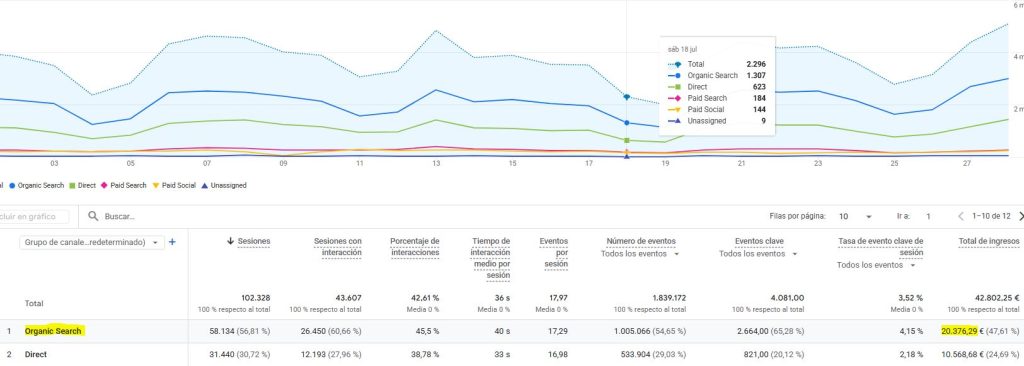Viewport: 1024px width, 366px height.
Task: Select the Organic Search row name in the table
Action: 53,331
